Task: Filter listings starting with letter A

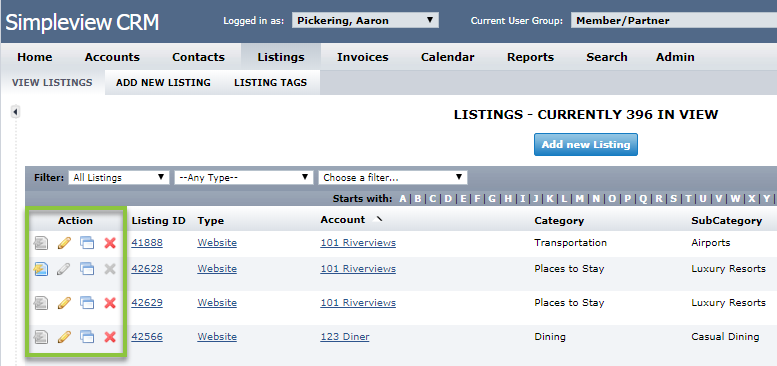Action: coord(403,199)
